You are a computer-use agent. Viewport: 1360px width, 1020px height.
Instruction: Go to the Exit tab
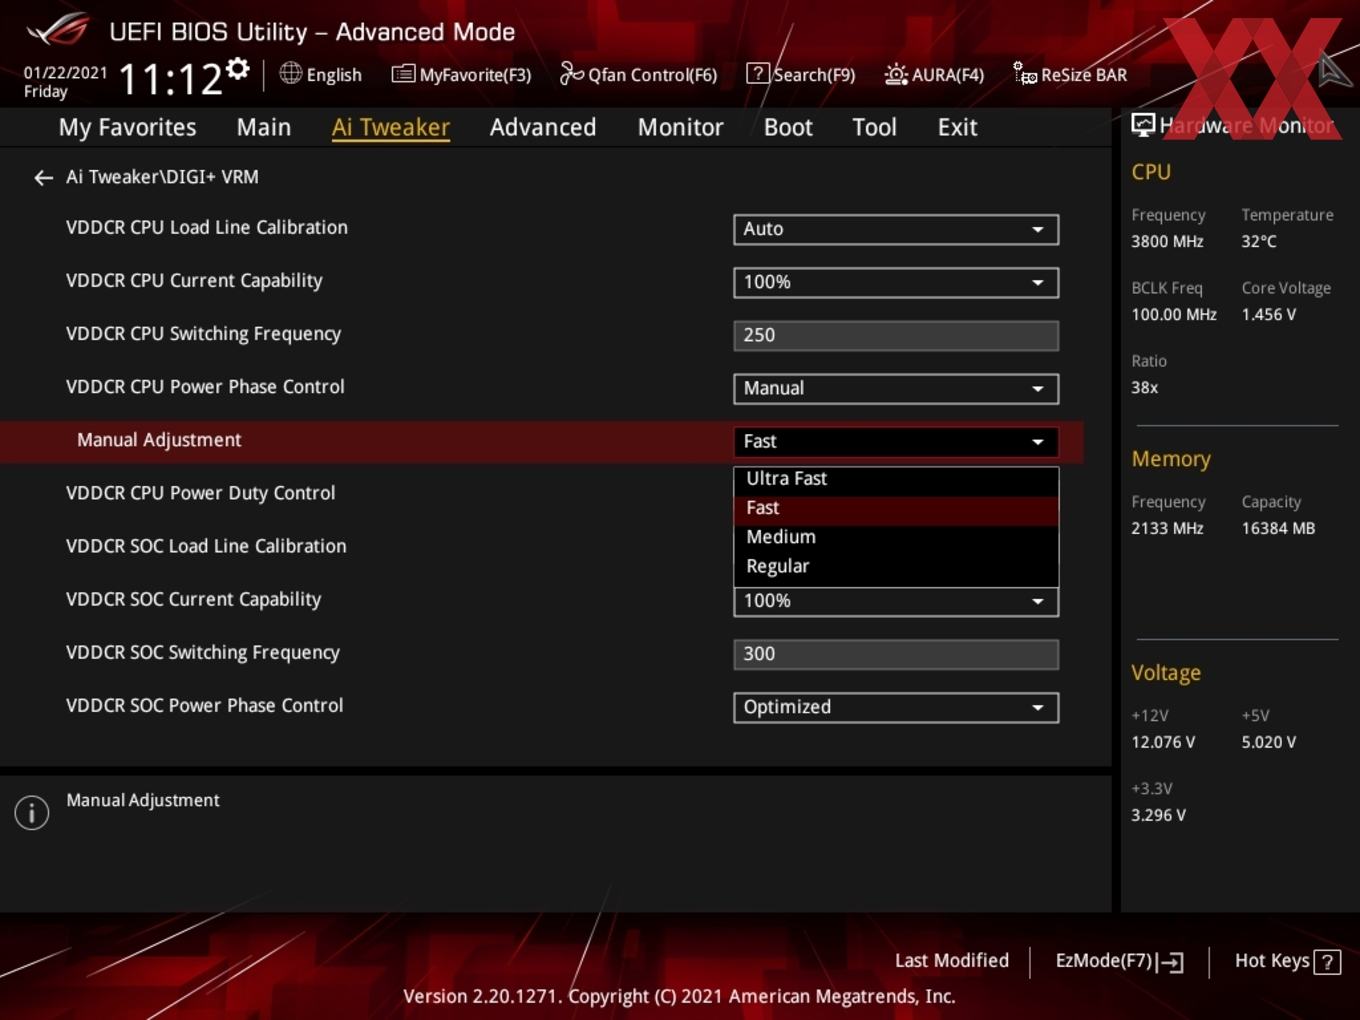[x=957, y=127]
